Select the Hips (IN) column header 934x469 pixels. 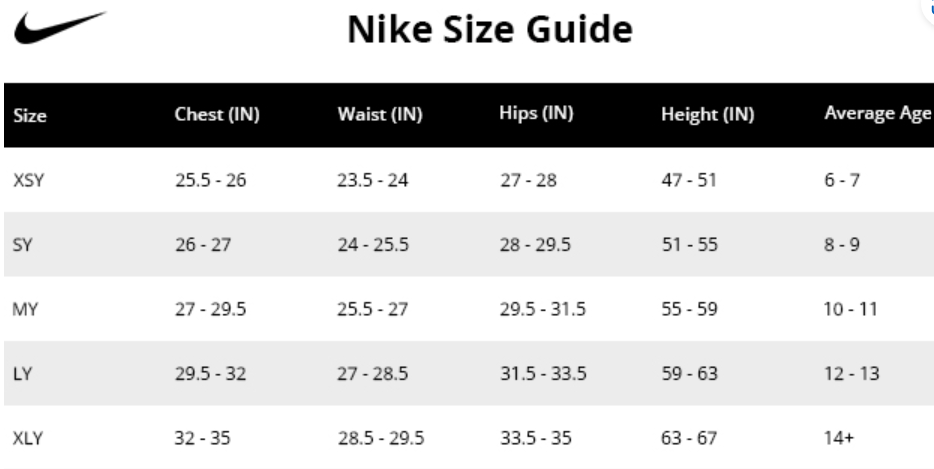pyautogui.click(x=536, y=113)
